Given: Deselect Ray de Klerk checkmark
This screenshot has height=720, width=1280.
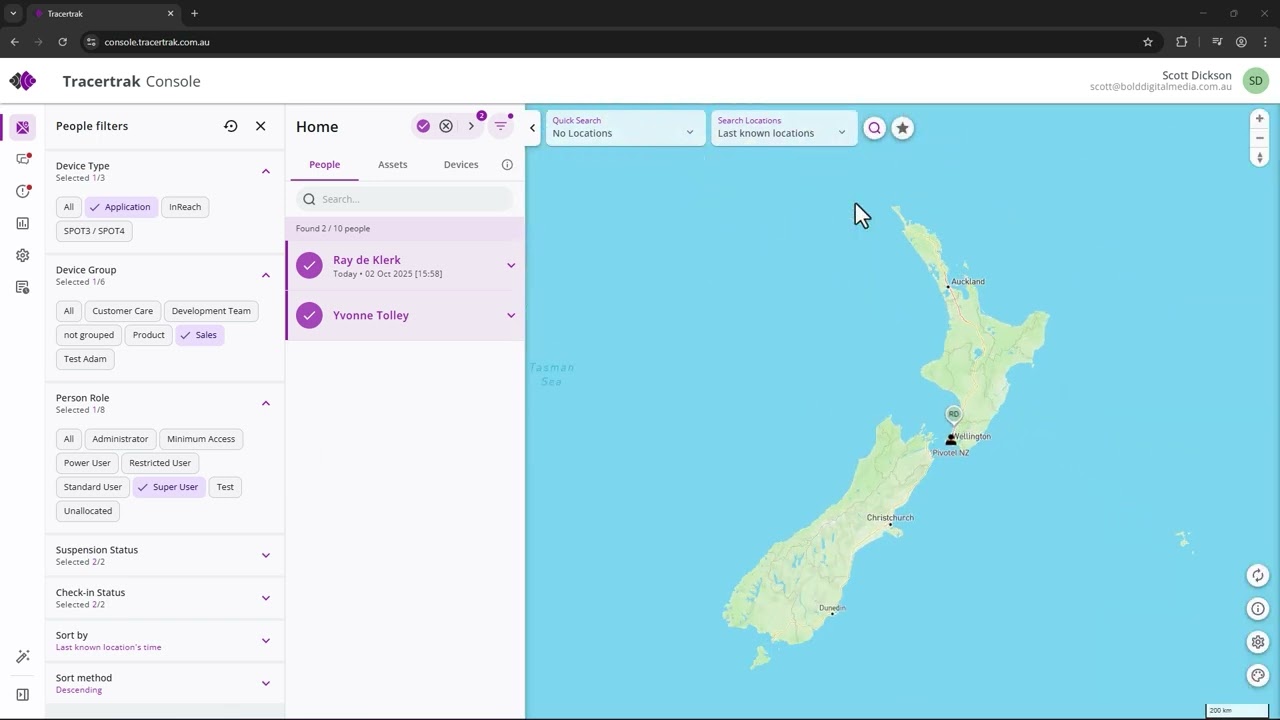Looking at the screenshot, I should 310,265.
